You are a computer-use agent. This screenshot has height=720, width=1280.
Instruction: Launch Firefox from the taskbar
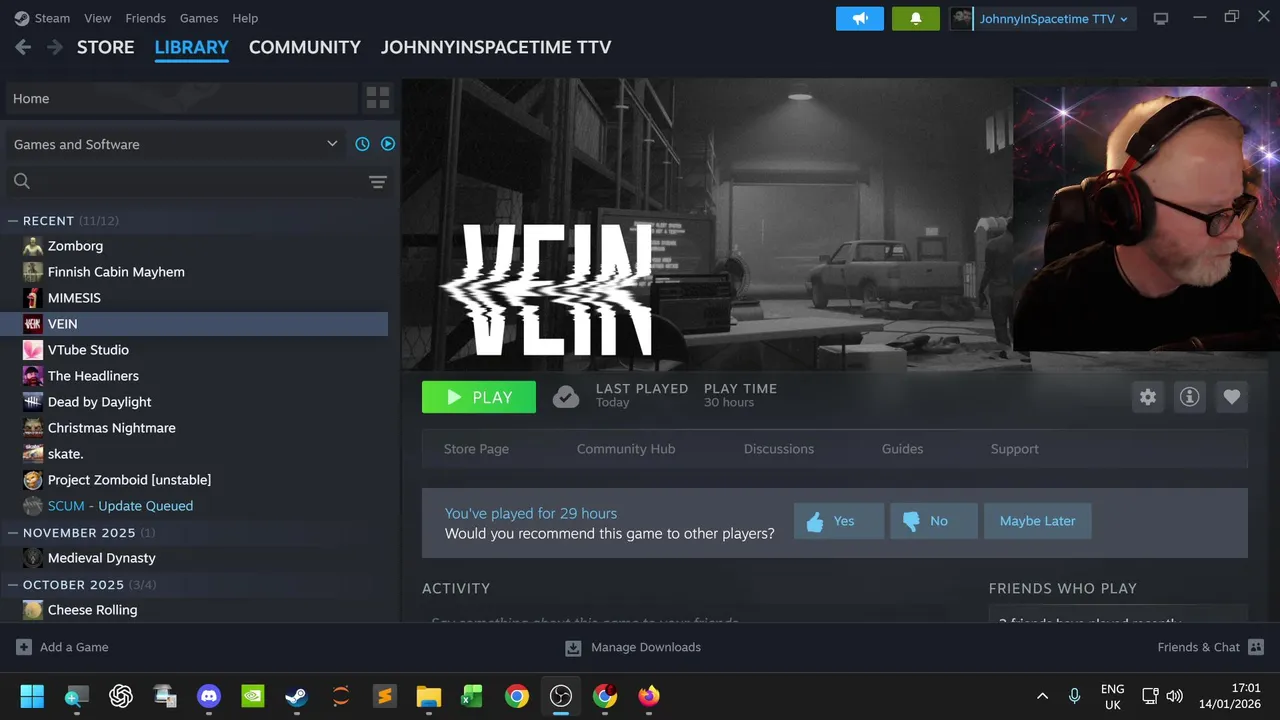coord(649,696)
